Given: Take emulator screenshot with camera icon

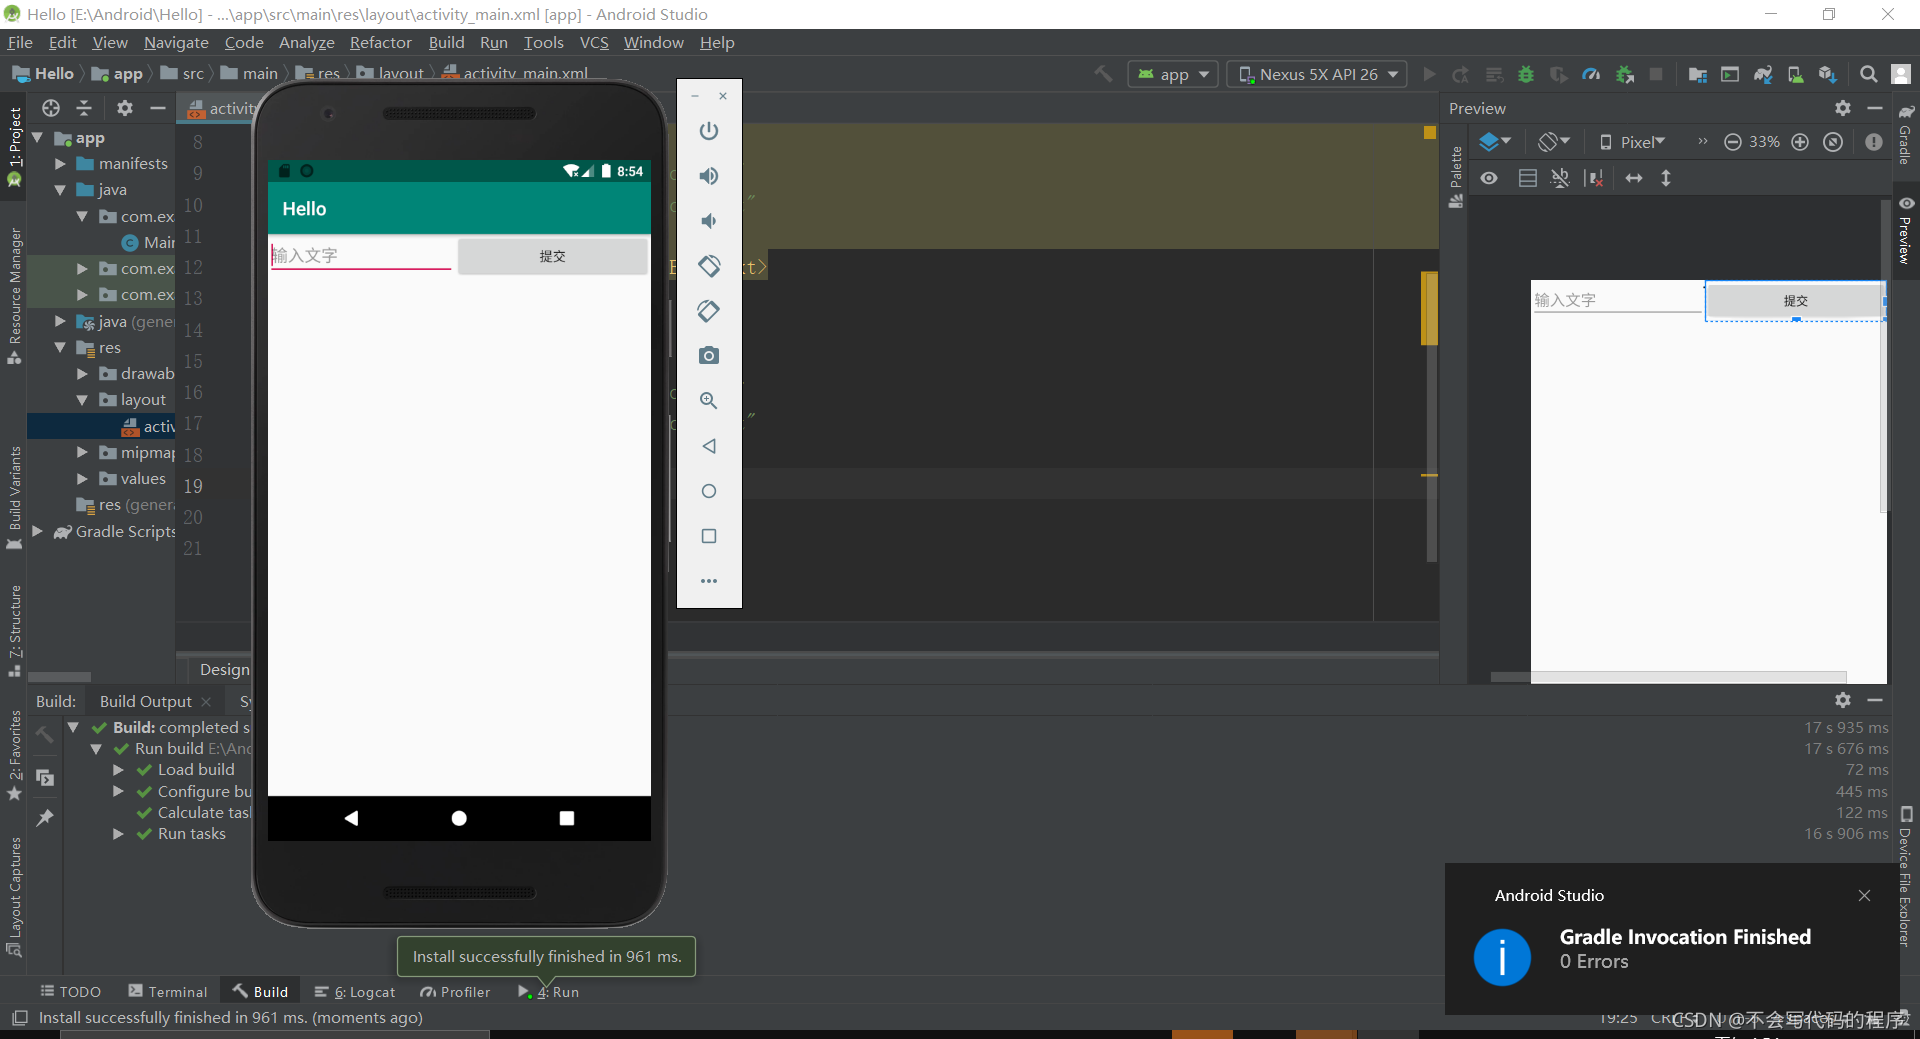Looking at the screenshot, I should (x=709, y=356).
